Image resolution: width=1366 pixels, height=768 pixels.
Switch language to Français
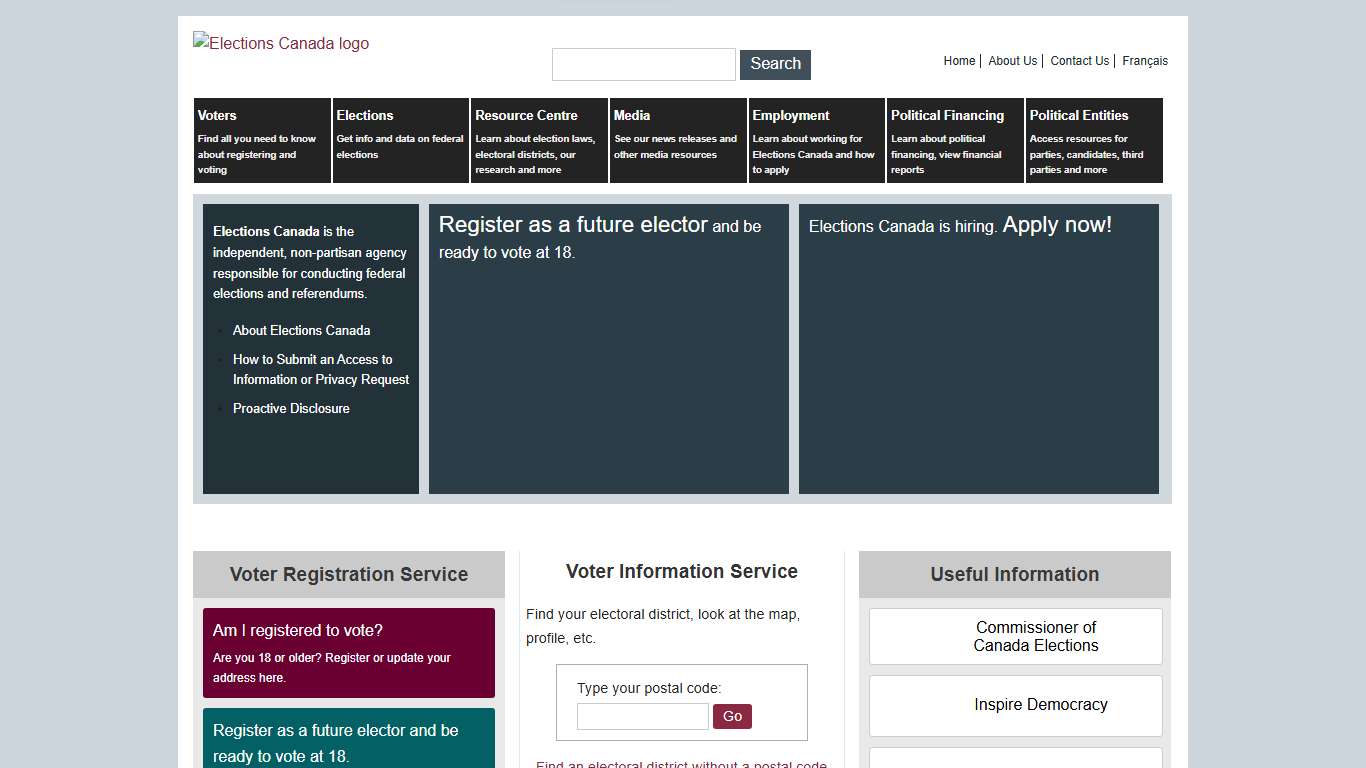pyautogui.click(x=1144, y=61)
